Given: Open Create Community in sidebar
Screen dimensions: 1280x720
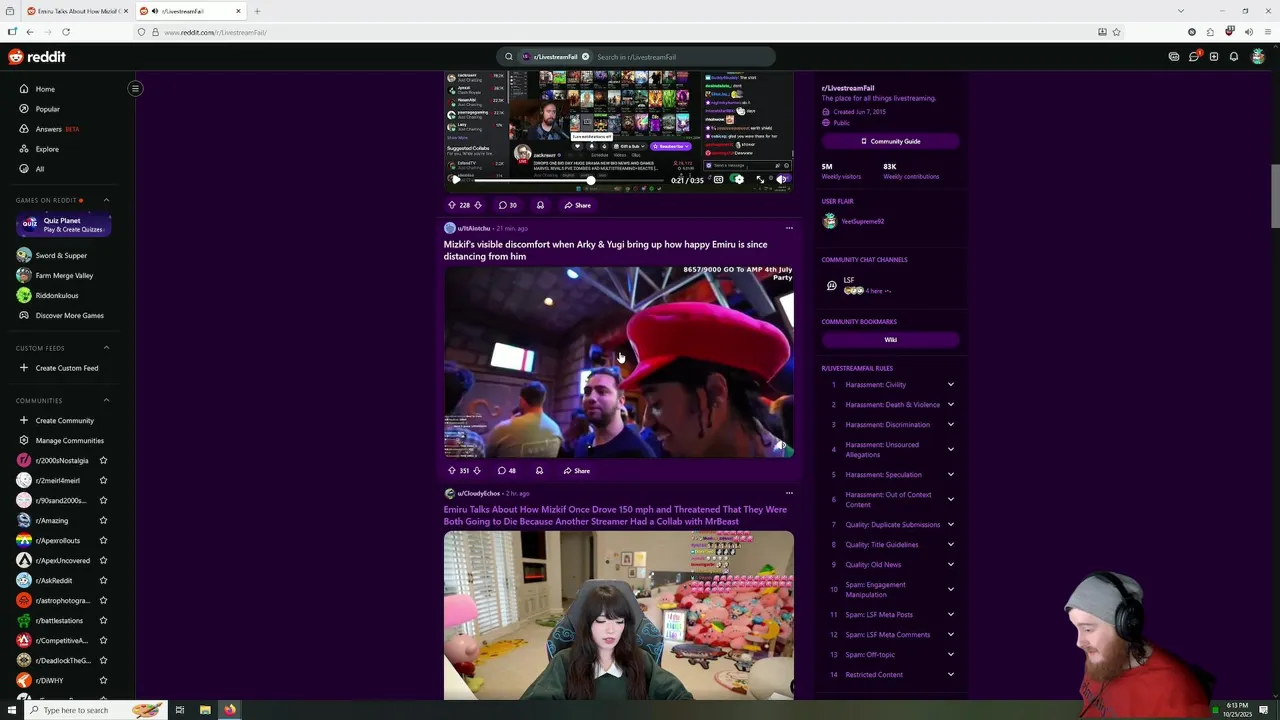Looking at the screenshot, I should pyautogui.click(x=64, y=420).
